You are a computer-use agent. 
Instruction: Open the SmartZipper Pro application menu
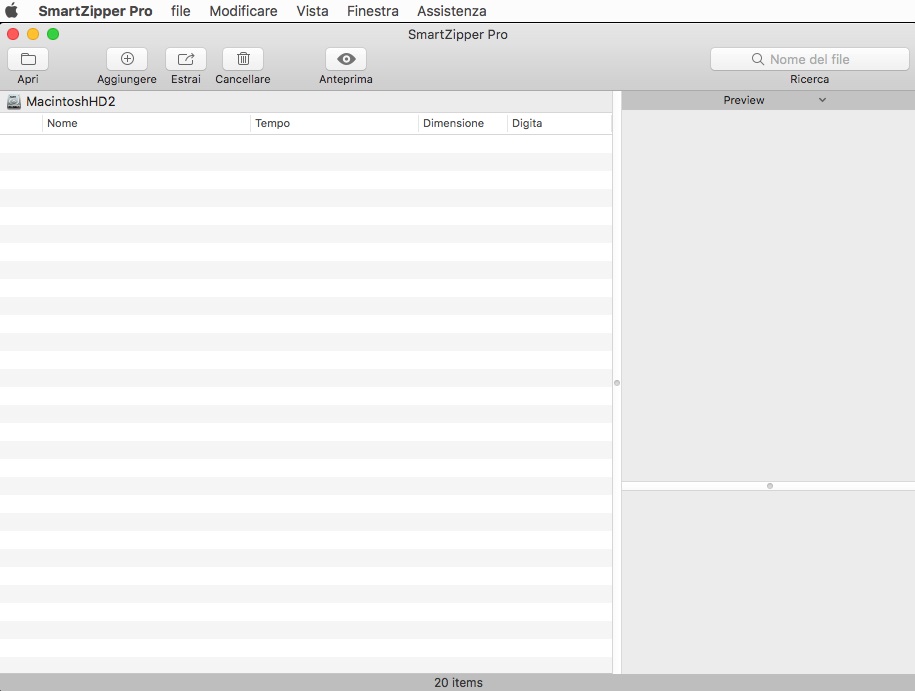(x=95, y=11)
